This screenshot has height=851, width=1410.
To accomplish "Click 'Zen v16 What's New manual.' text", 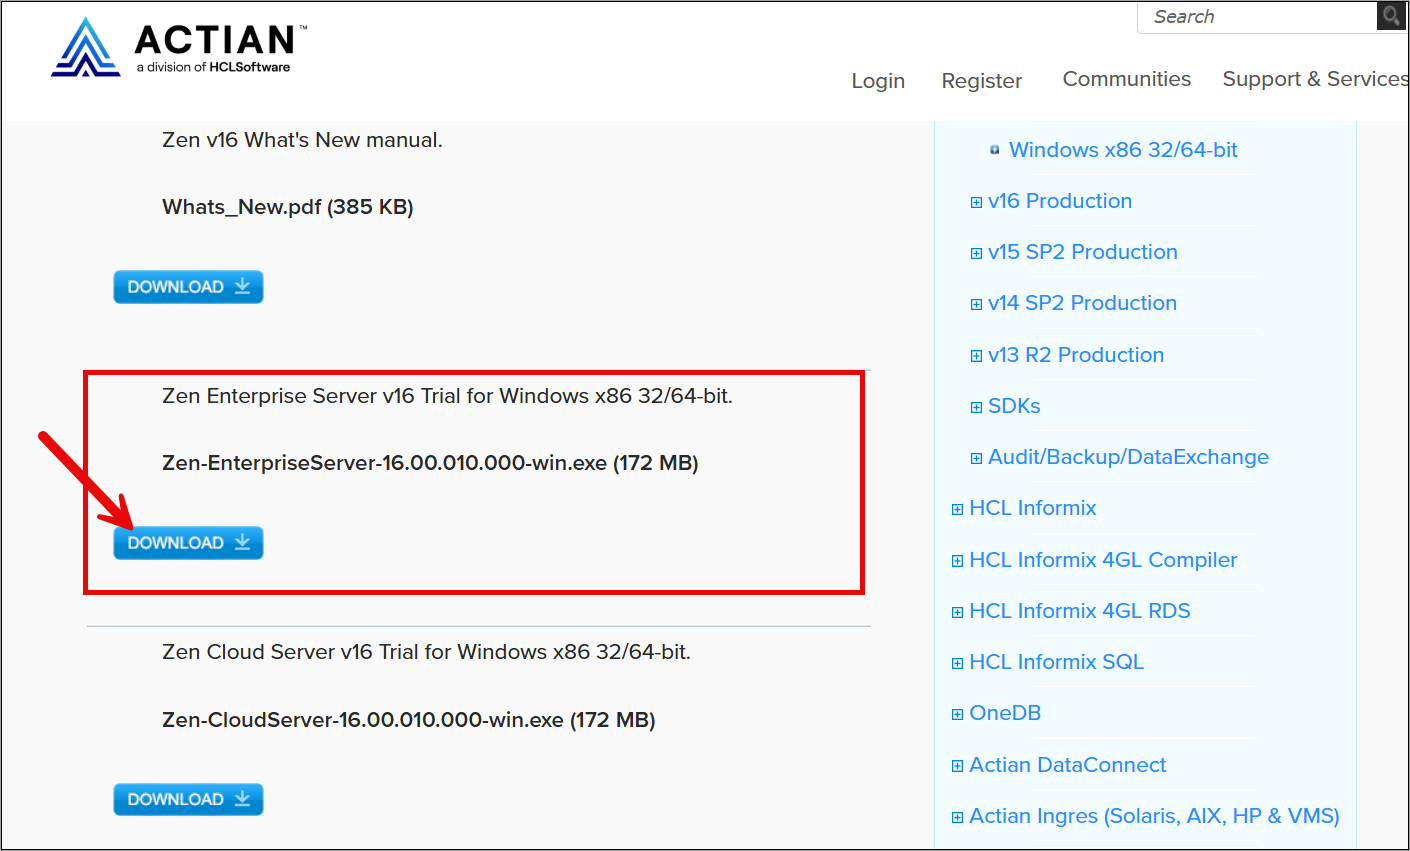I will [x=302, y=140].
